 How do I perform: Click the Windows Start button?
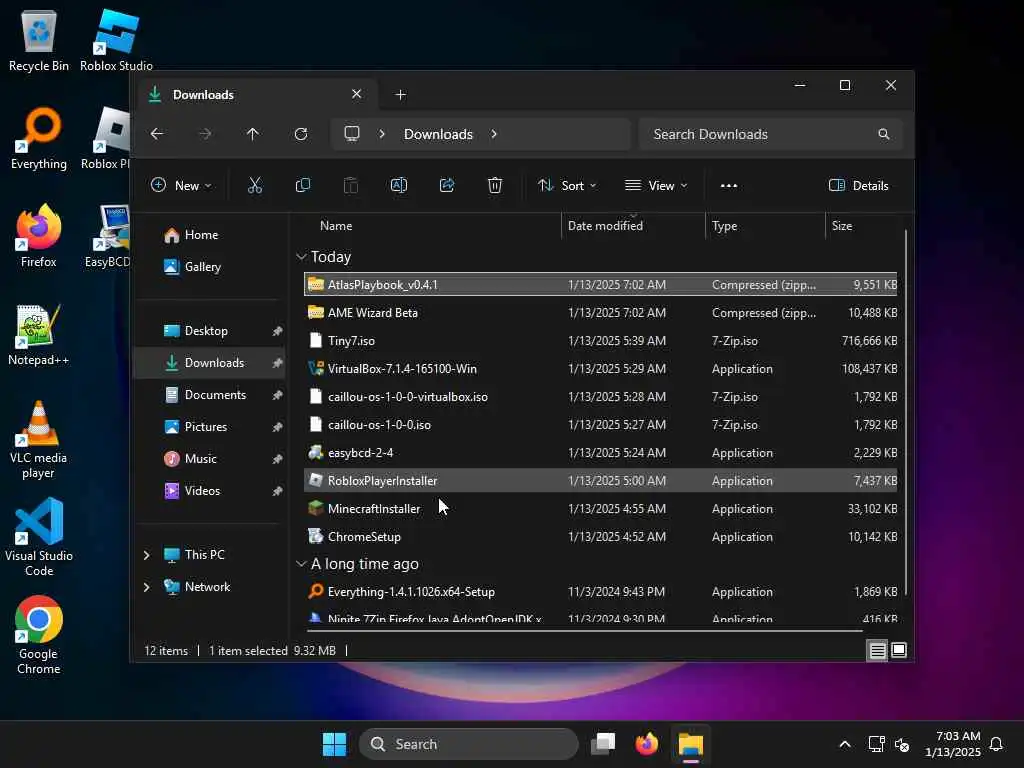334,744
